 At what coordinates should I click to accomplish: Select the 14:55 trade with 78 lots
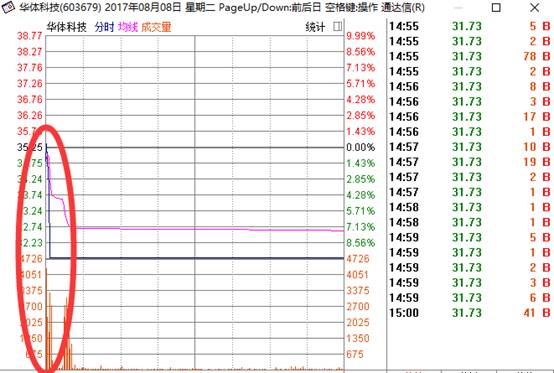tap(470, 57)
